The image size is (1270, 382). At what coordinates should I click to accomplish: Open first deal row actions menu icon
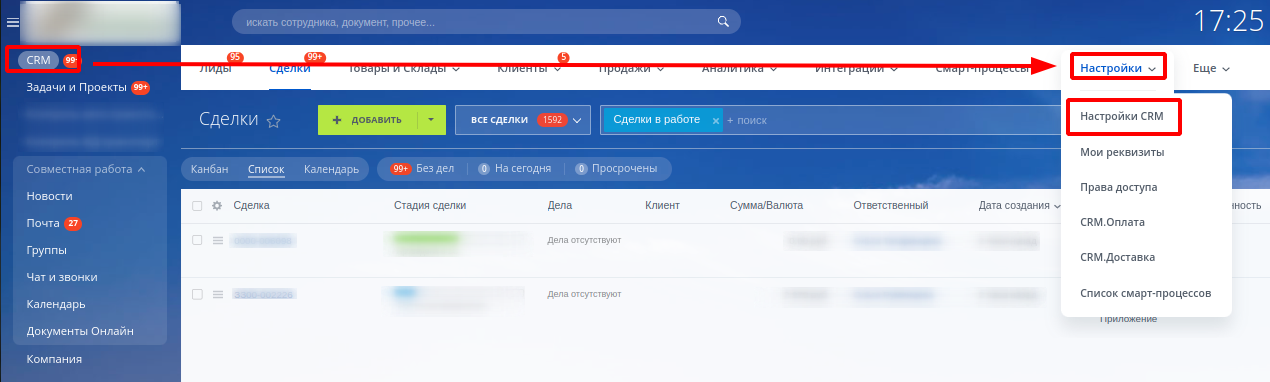(217, 240)
